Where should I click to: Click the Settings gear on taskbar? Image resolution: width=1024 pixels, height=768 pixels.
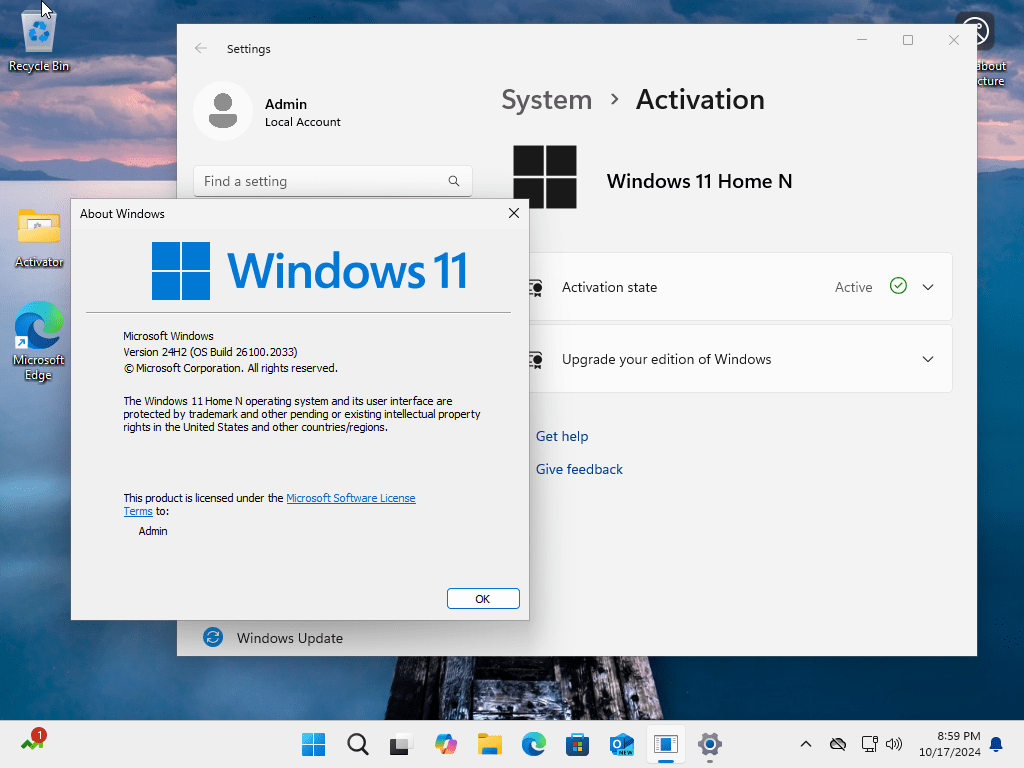(709, 744)
